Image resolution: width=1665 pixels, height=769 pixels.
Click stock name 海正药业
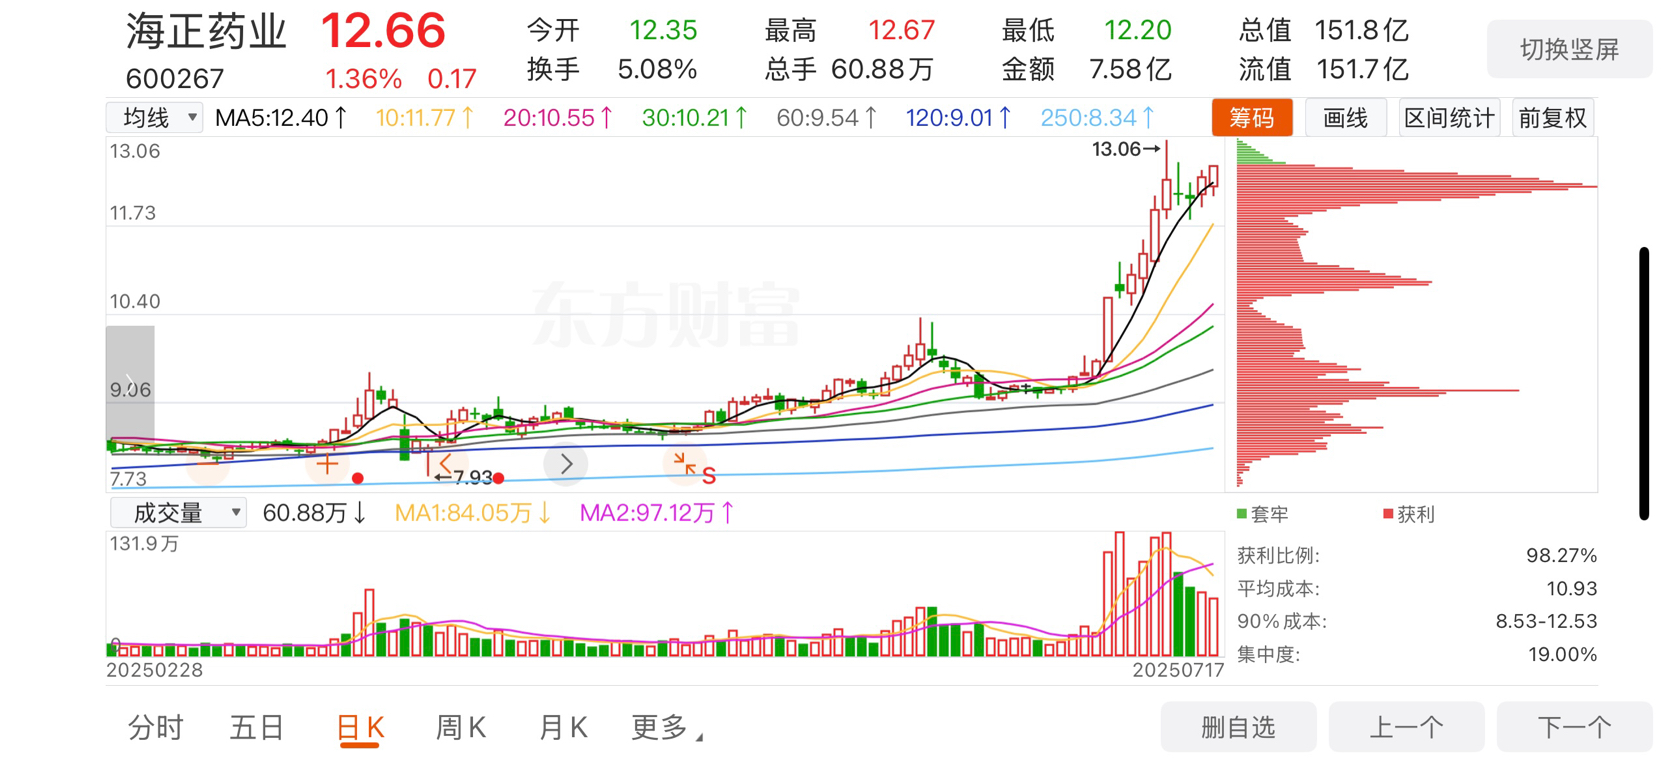(x=207, y=32)
